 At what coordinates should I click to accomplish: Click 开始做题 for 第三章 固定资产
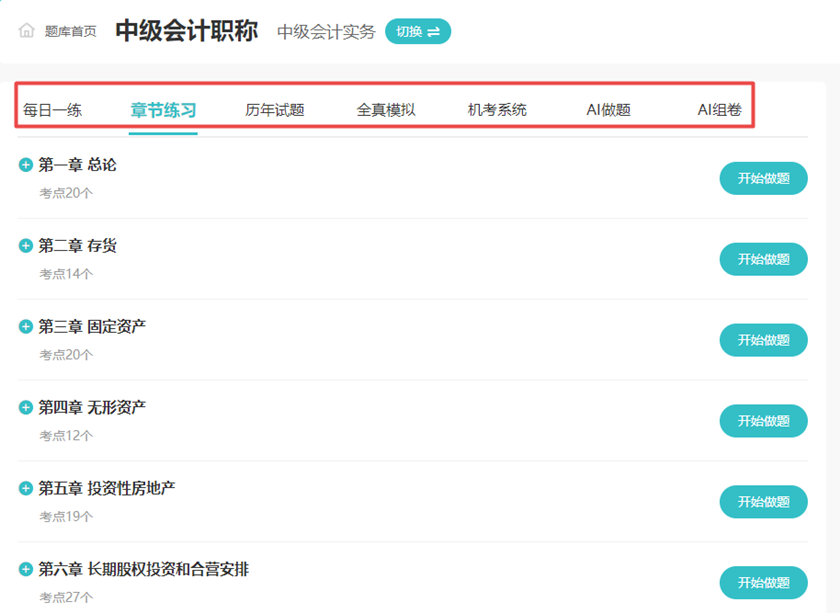[763, 340]
